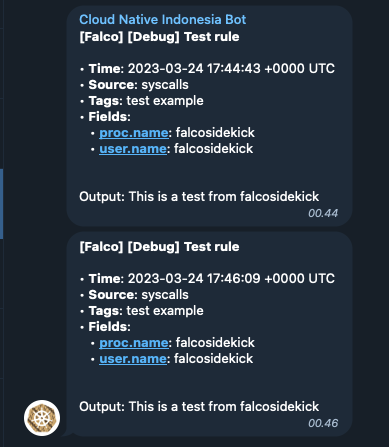The image size is (389, 447).
Task: Click the Output line in the 00.44 message
Action: pos(199,197)
